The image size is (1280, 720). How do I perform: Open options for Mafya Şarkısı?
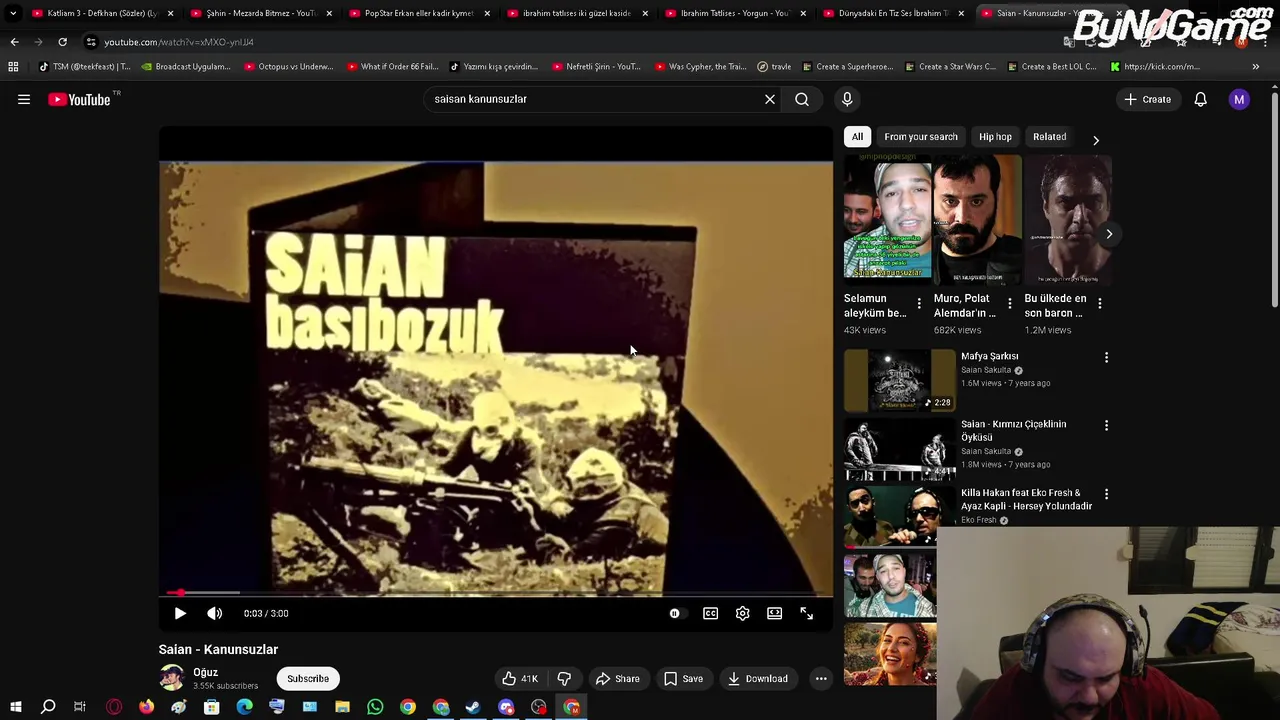[x=1106, y=357]
